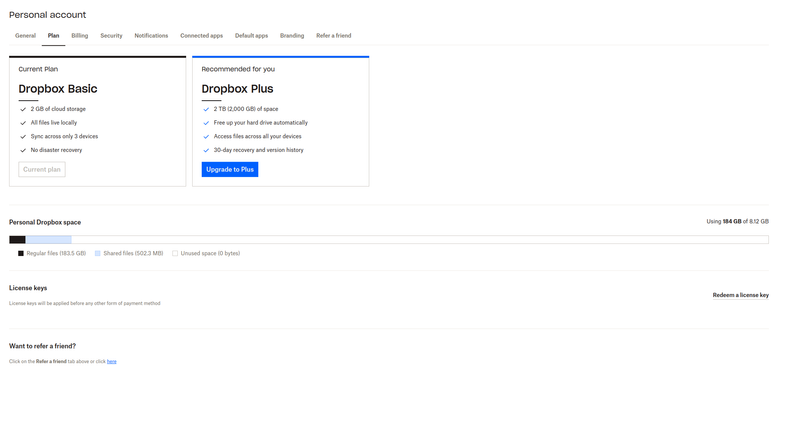
Task: Click the 'Unused space (0 bytes)' legend text
Action: (210, 253)
